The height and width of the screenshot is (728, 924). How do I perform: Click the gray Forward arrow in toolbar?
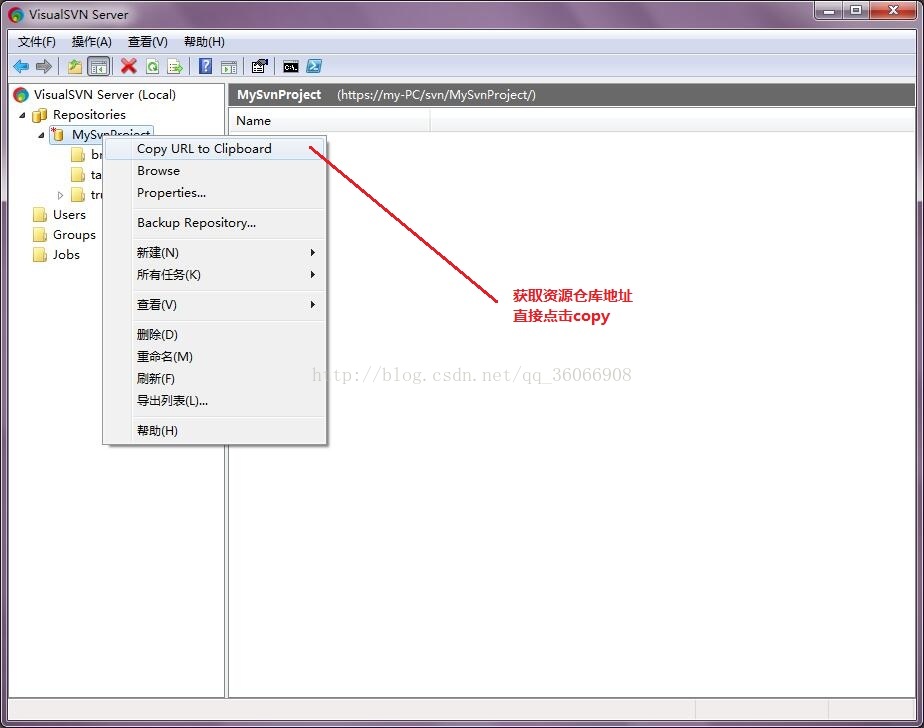(44, 67)
